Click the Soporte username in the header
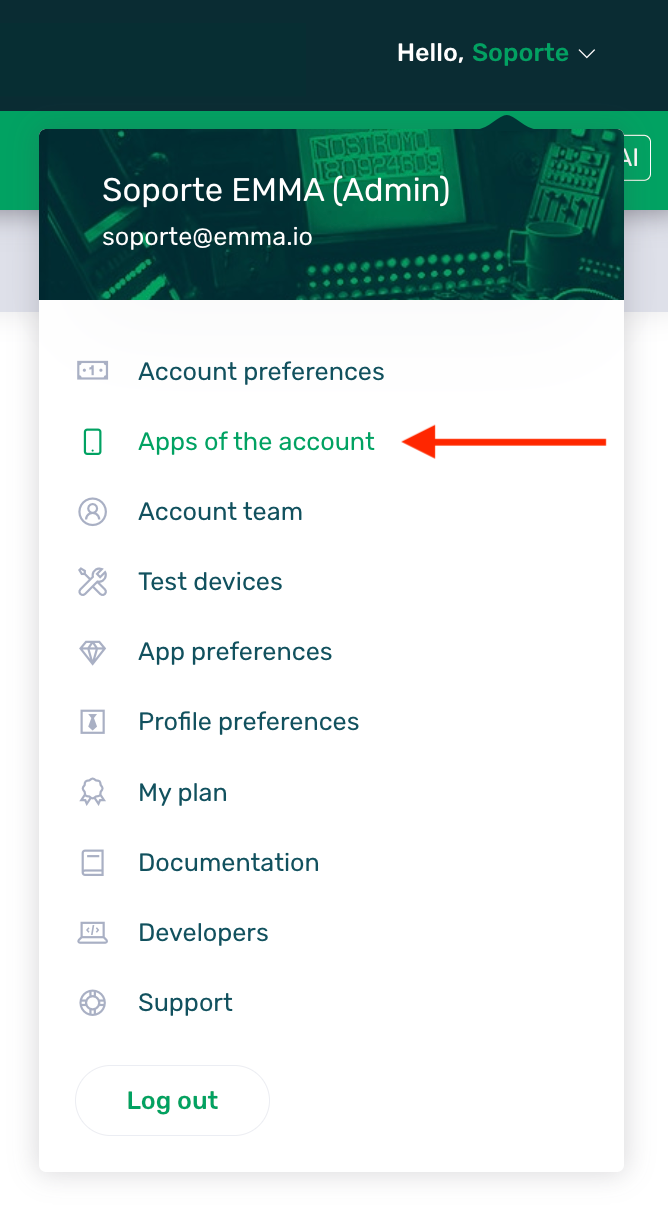This screenshot has width=668, height=1226. (520, 53)
